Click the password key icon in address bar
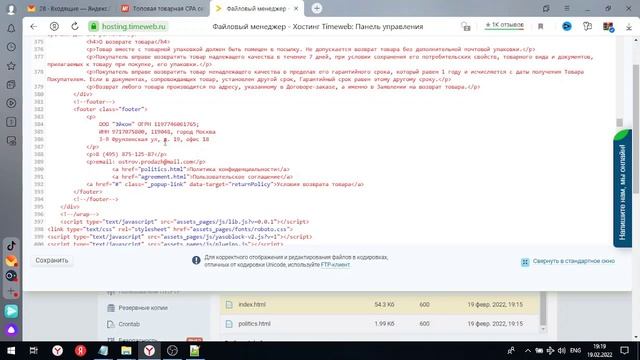The height and width of the screenshot is (360, 640). coord(466,27)
